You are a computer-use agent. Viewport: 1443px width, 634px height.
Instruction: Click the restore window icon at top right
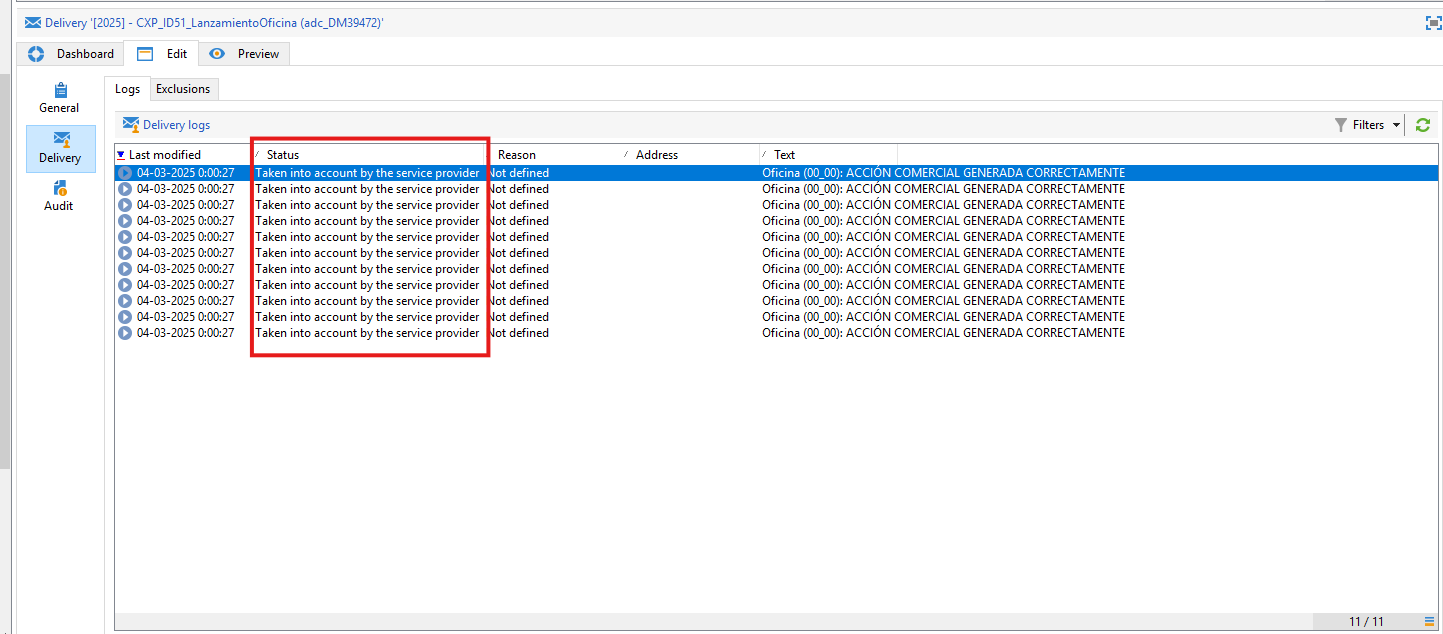(x=1432, y=22)
